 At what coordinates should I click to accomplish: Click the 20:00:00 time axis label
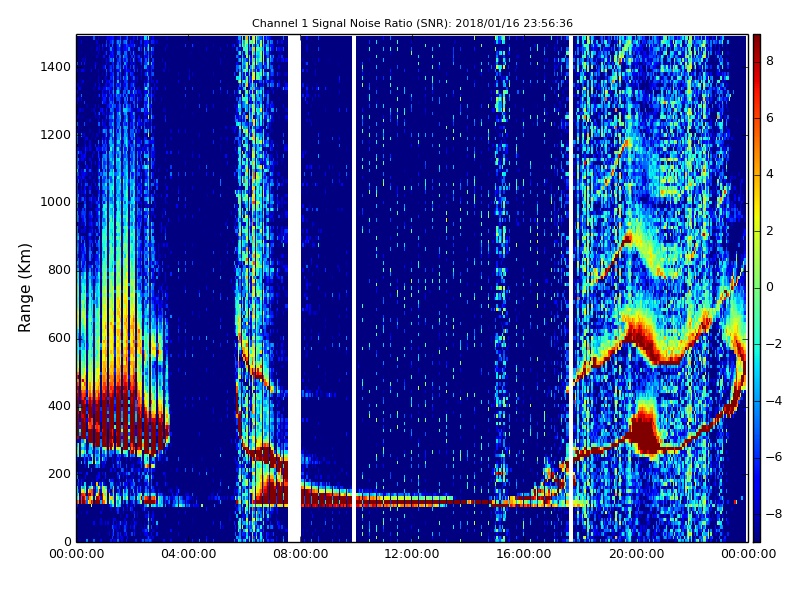coord(636,554)
